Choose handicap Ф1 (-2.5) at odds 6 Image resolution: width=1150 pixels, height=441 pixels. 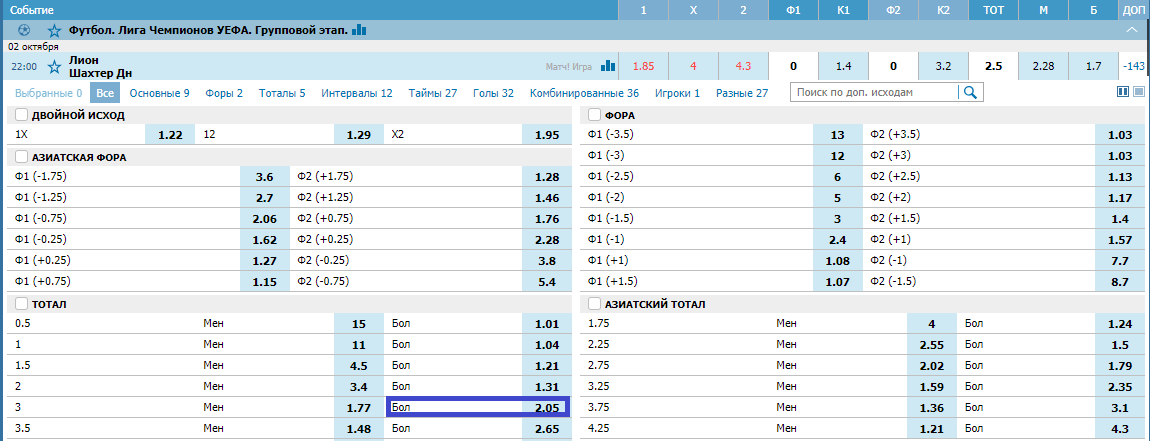[838, 177]
